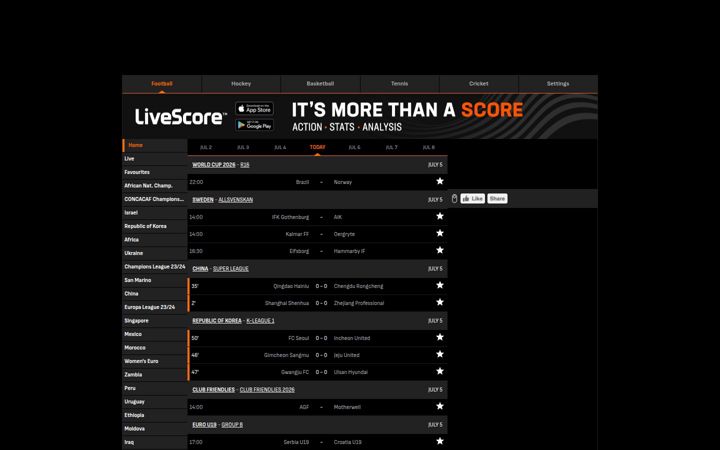Open the CLUB FRIENDLIES 2026 link
The width and height of the screenshot is (720, 450).
click(x=267, y=390)
